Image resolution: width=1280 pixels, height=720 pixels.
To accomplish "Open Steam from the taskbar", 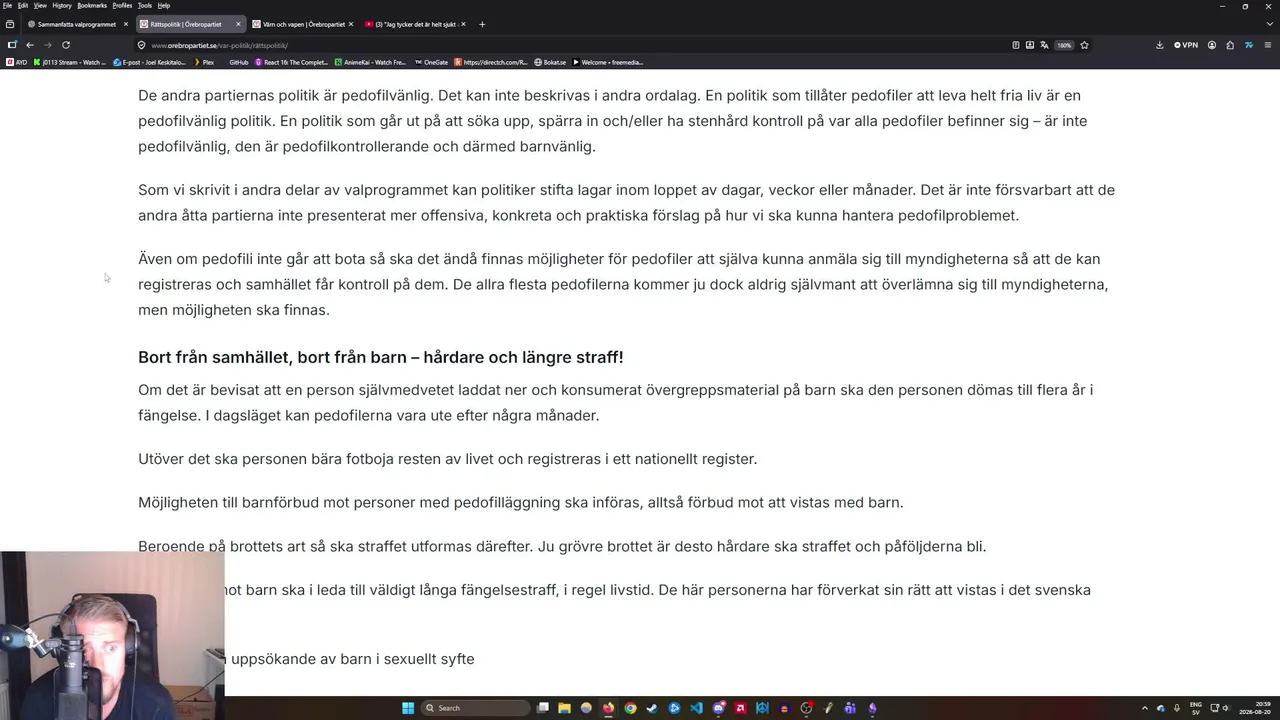I will coord(652,708).
